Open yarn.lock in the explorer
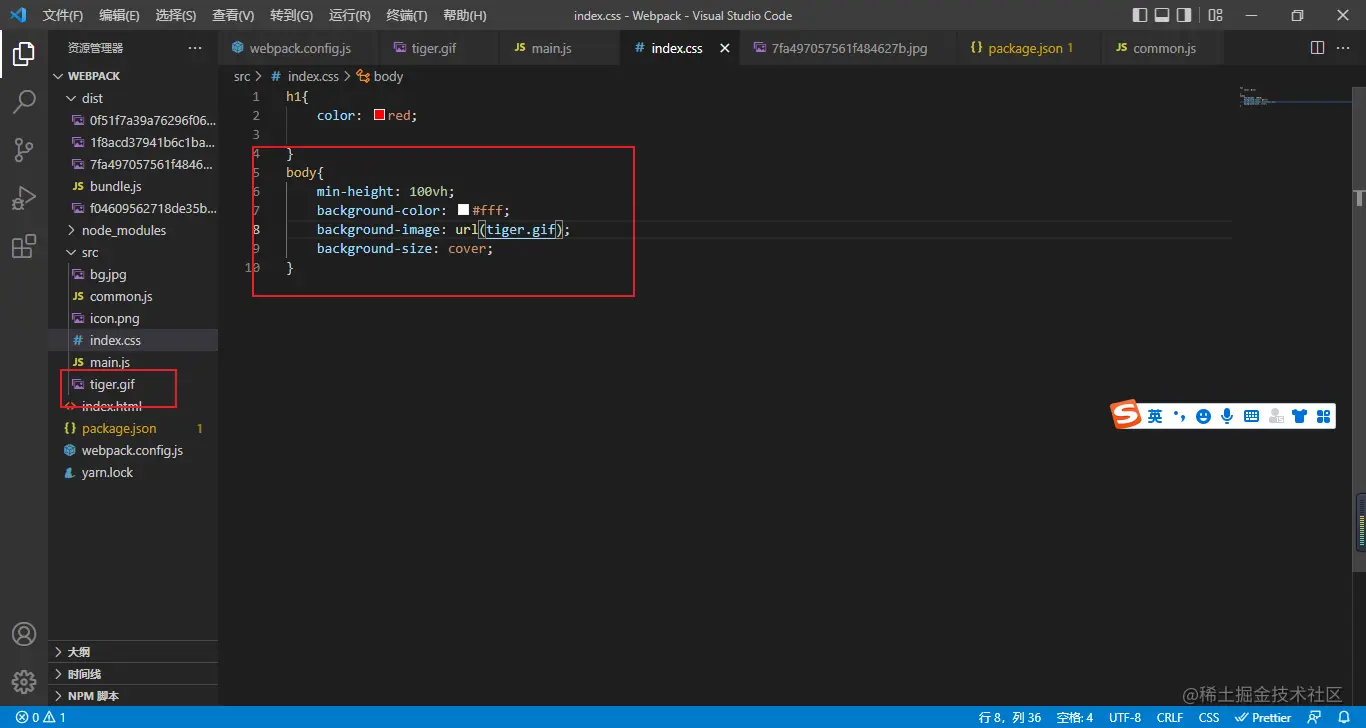This screenshot has height=728, width=1366. pos(133,472)
